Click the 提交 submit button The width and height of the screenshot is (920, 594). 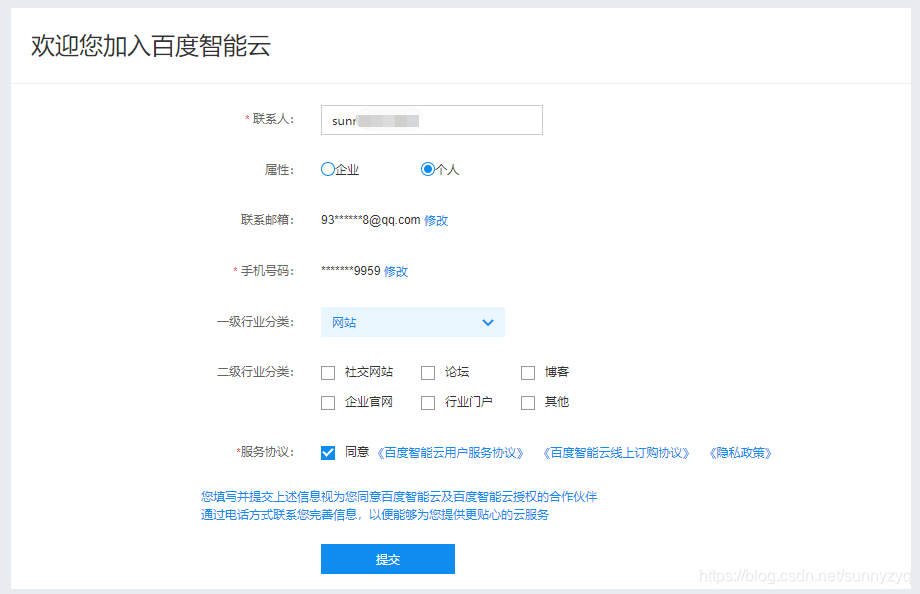pyautogui.click(x=388, y=559)
